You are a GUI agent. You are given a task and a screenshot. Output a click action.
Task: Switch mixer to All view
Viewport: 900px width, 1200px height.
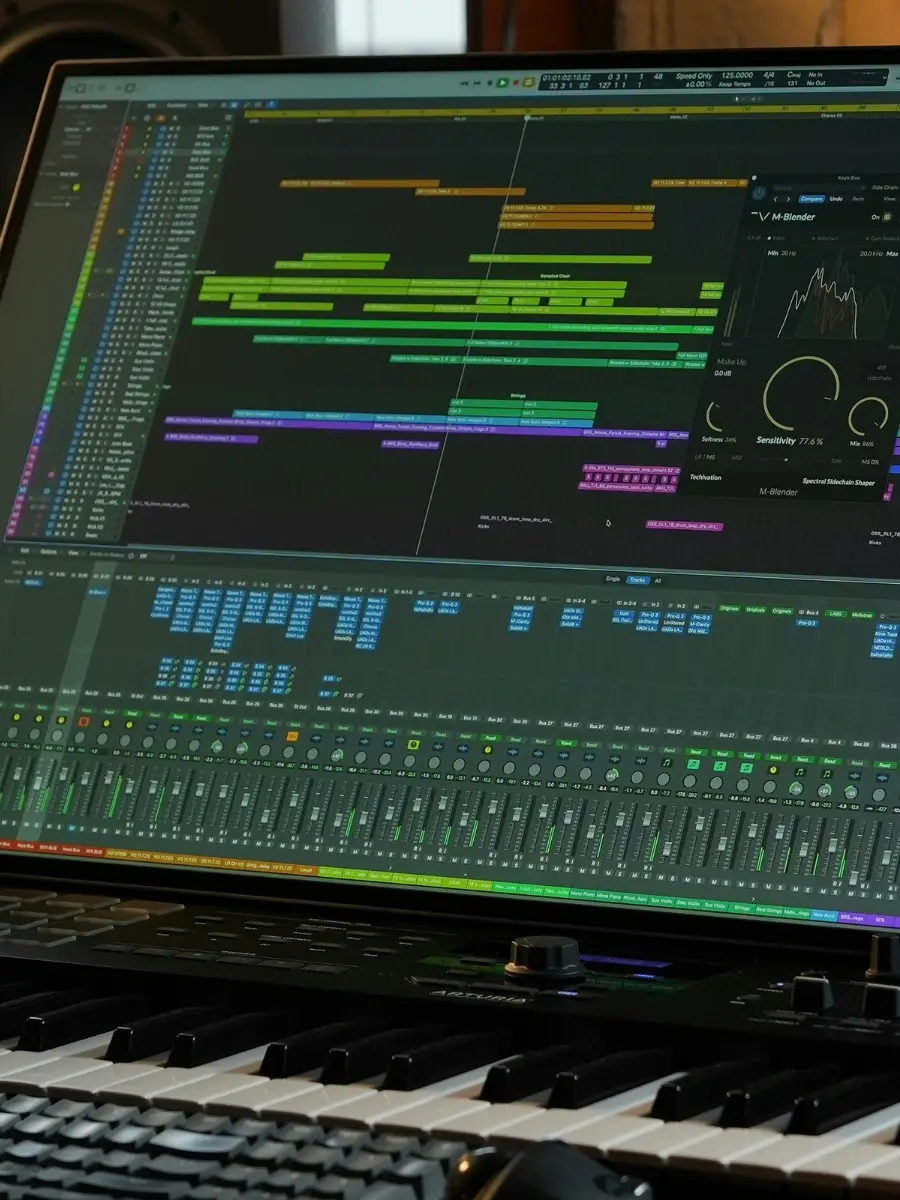657,581
